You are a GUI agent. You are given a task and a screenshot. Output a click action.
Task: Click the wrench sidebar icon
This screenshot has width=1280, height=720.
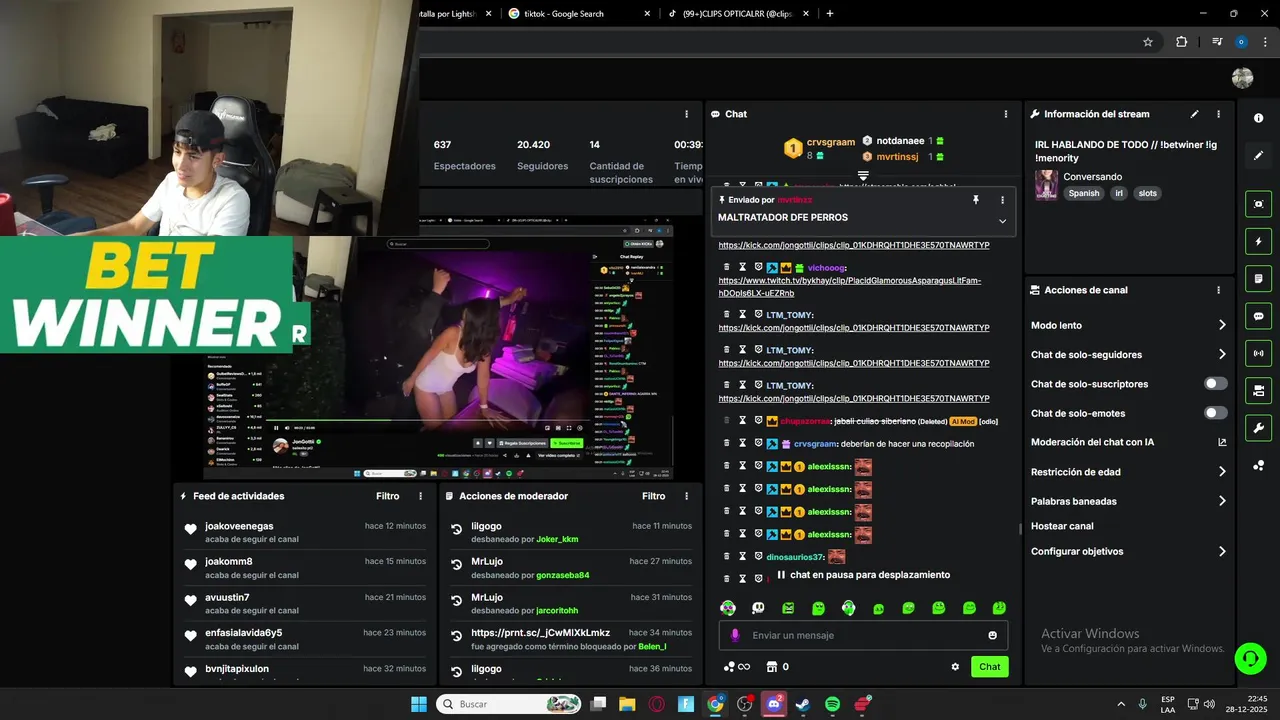[1258, 428]
